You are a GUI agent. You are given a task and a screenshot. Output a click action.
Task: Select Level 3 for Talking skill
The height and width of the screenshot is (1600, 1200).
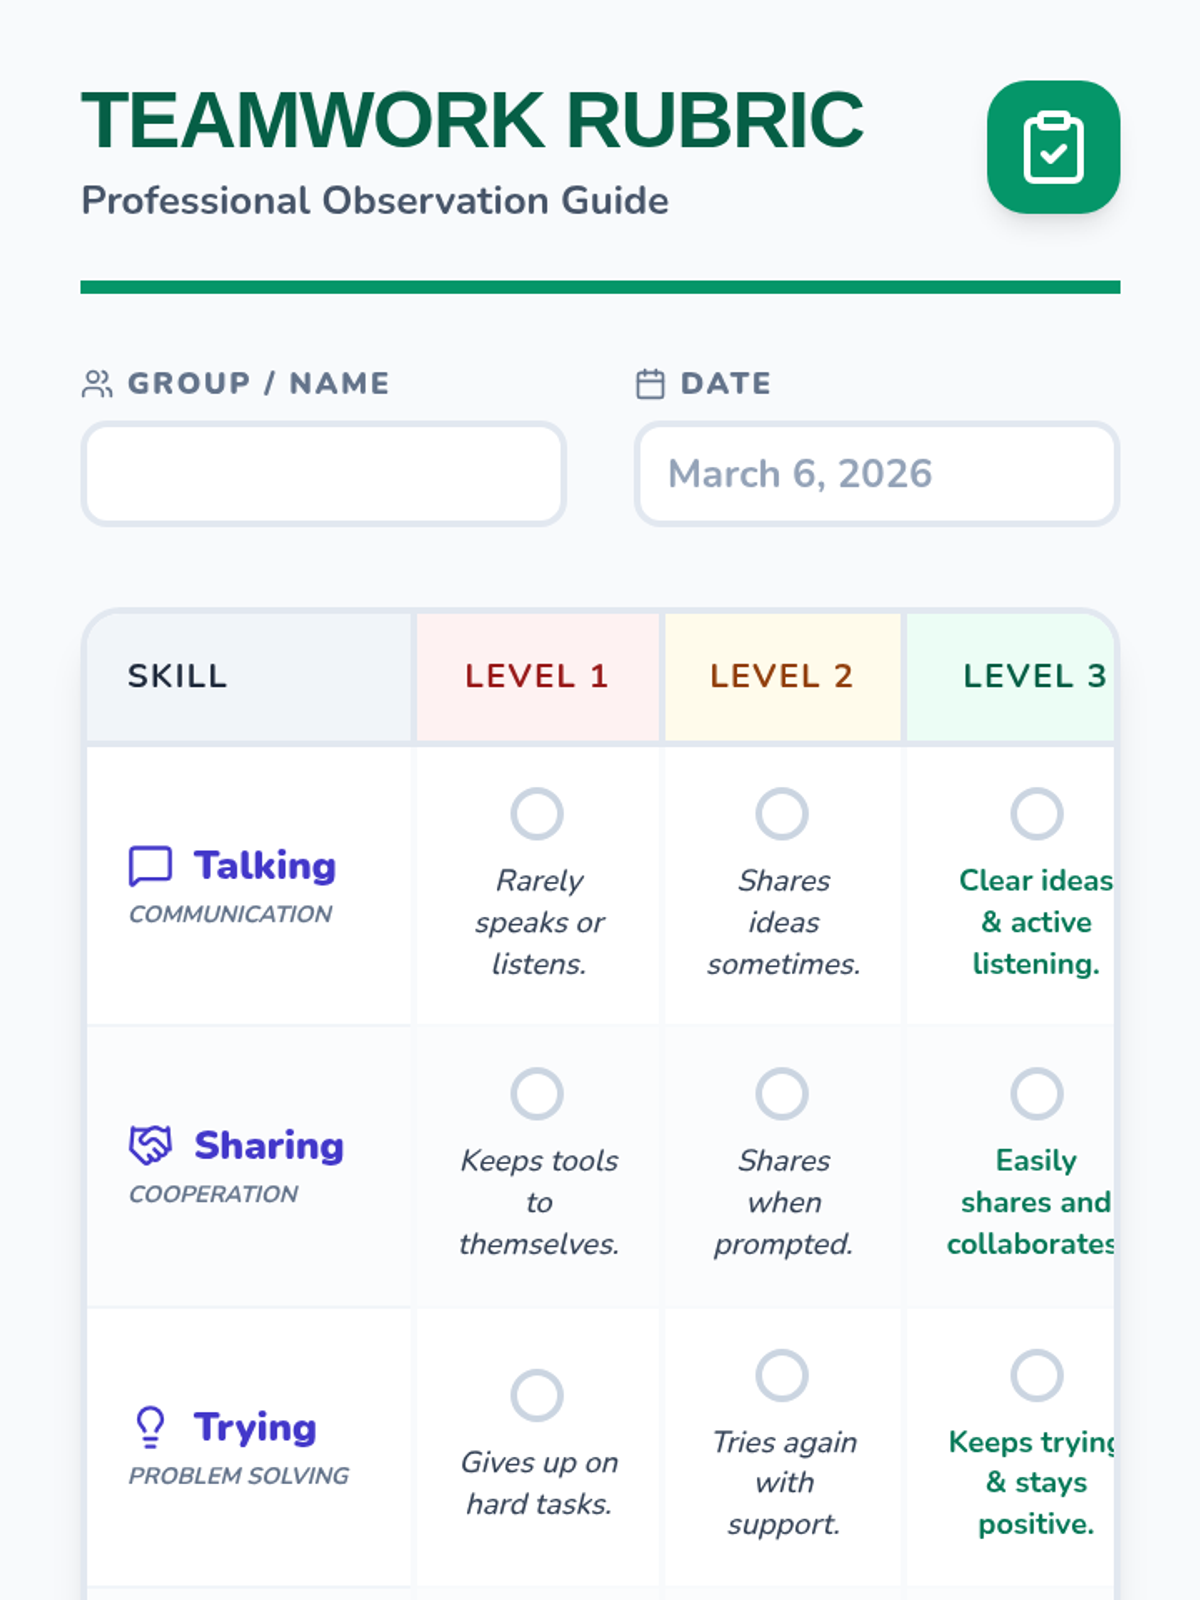click(1036, 814)
